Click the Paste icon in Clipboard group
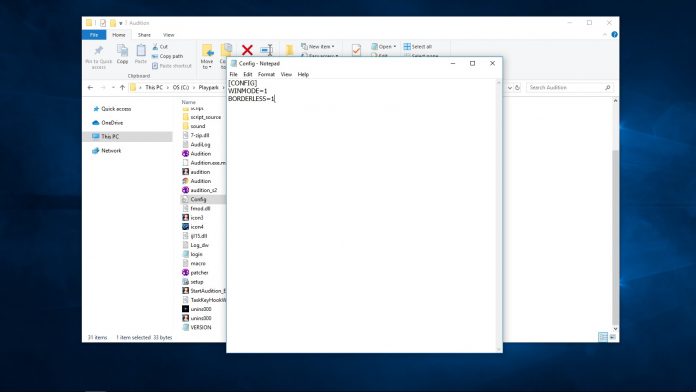Viewport: 696px width, 392px height. pos(141,51)
